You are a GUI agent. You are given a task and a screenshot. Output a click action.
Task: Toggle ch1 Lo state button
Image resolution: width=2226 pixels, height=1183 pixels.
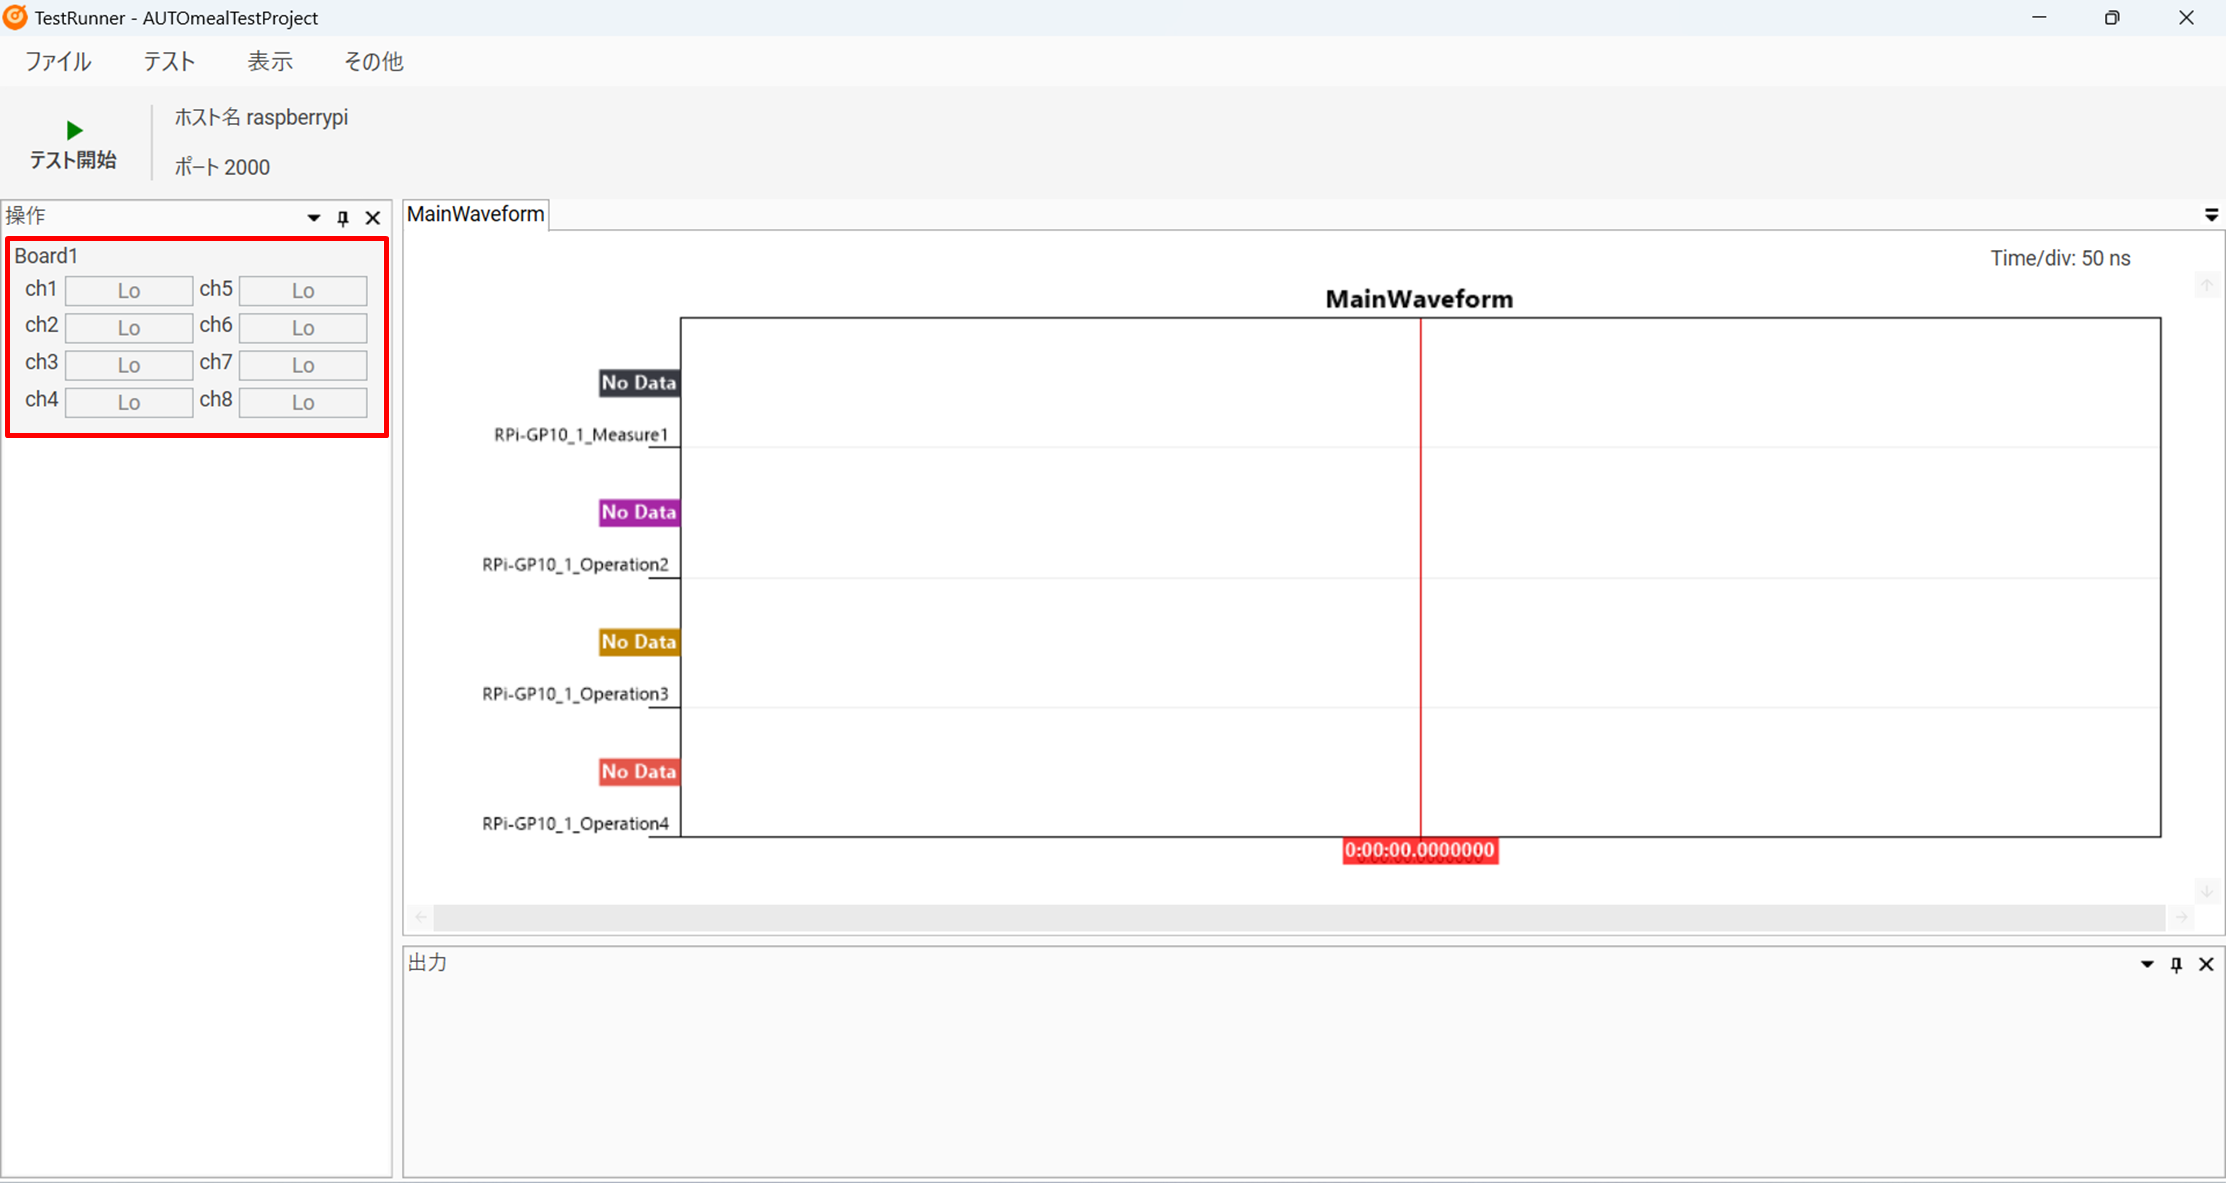click(x=129, y=291)
